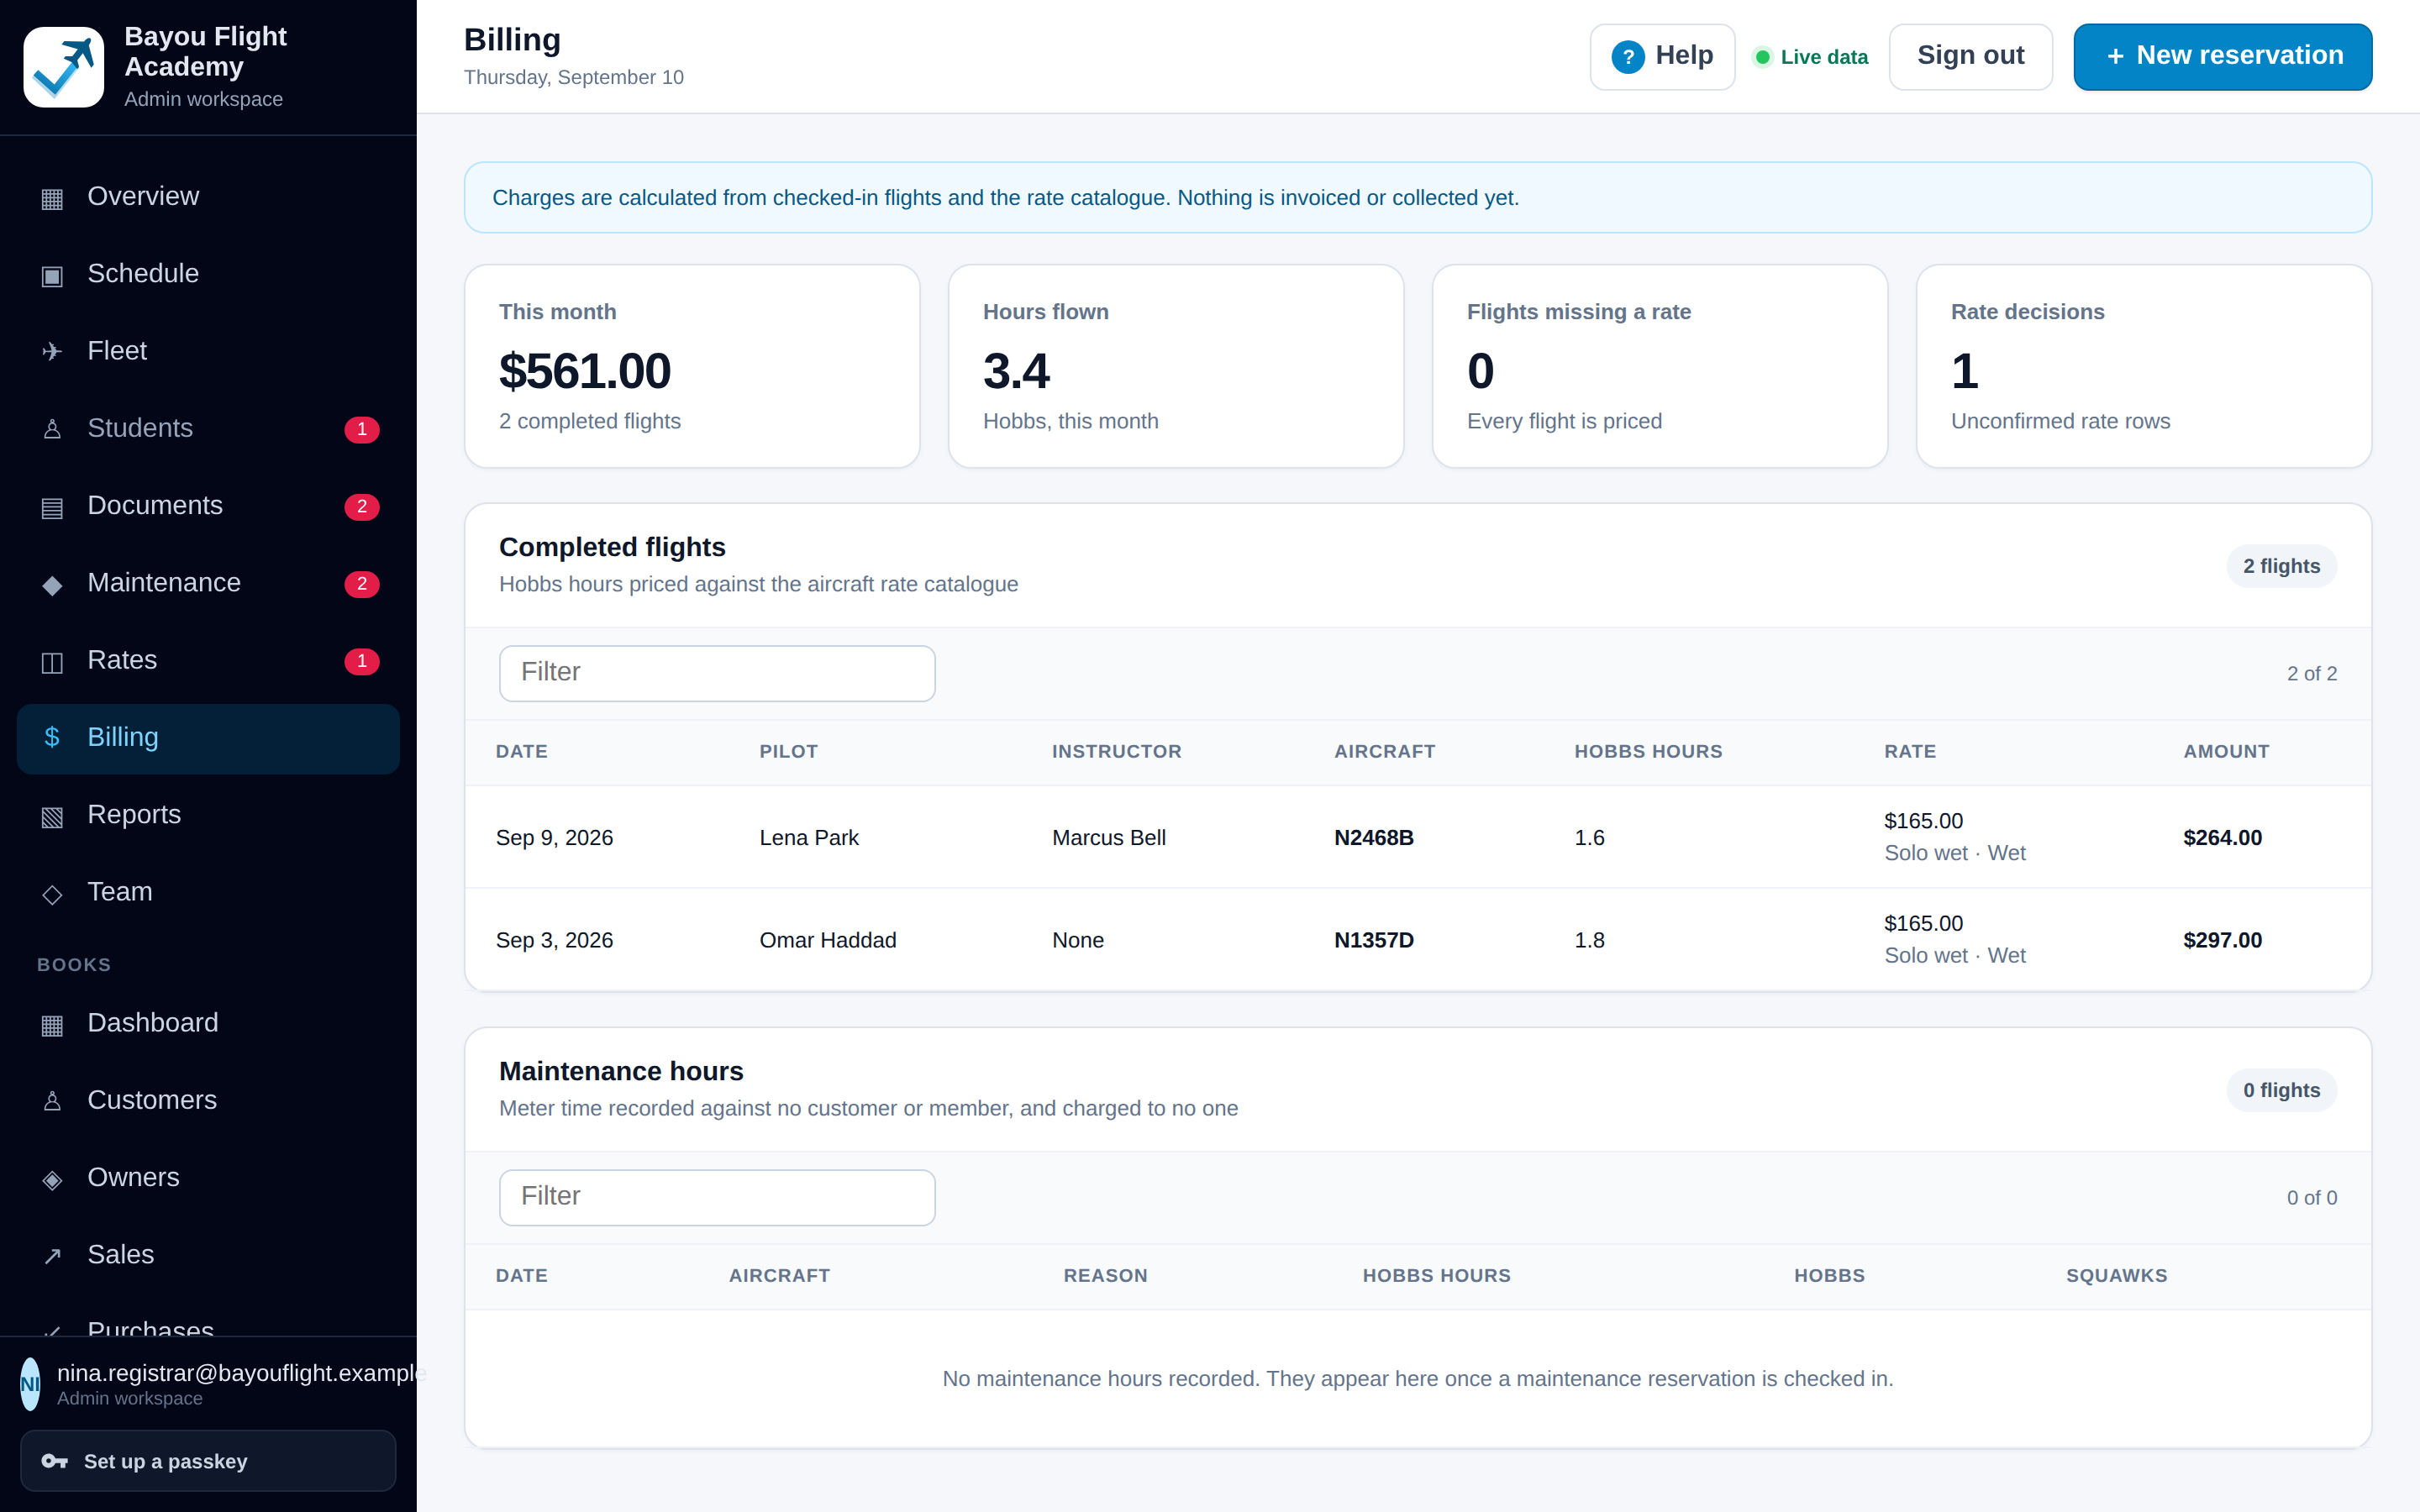Click pilot name Omar Haddad

(x=827, y=940)
